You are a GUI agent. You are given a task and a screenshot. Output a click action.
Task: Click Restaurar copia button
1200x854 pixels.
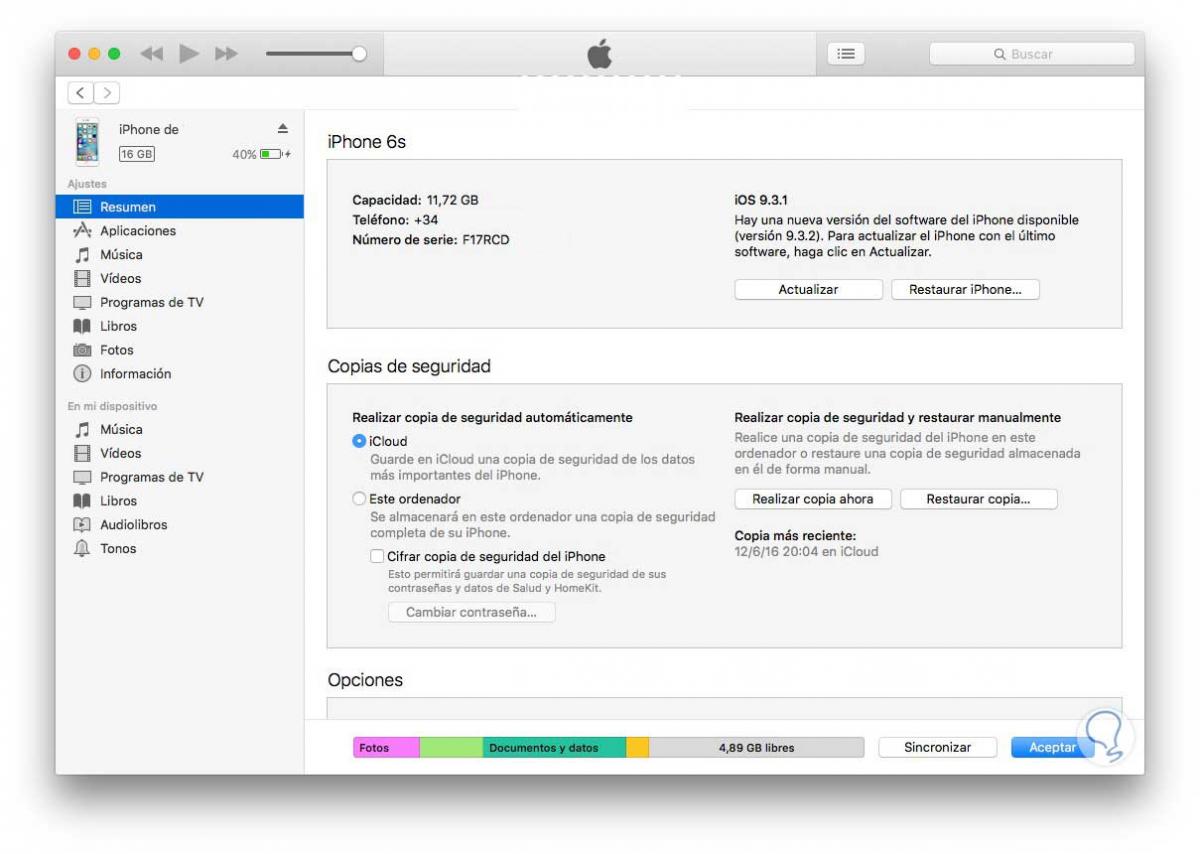[978, 499]
